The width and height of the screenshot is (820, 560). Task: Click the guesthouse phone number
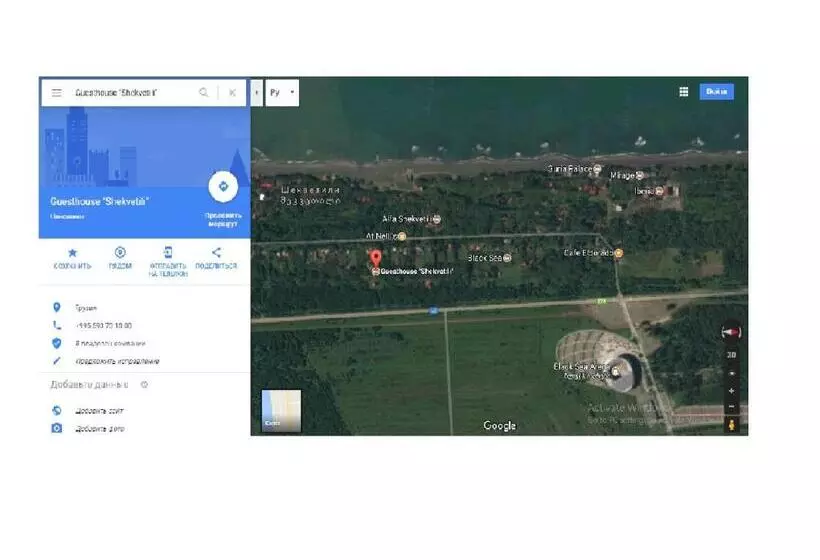pyautogui.click(x=103, y=325)
